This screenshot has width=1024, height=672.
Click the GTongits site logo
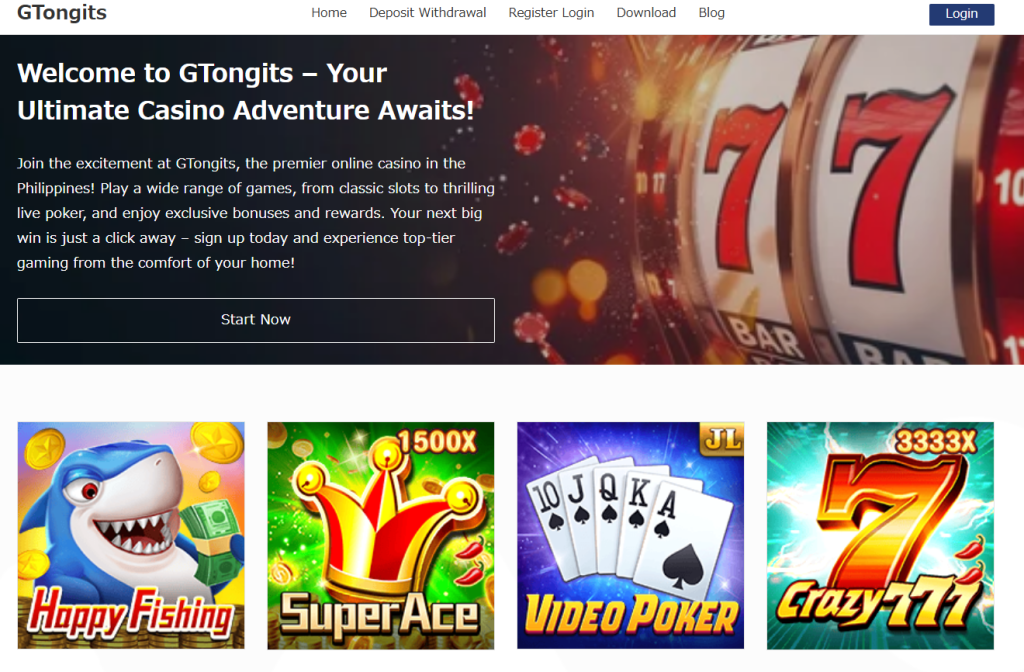(62, 12)
